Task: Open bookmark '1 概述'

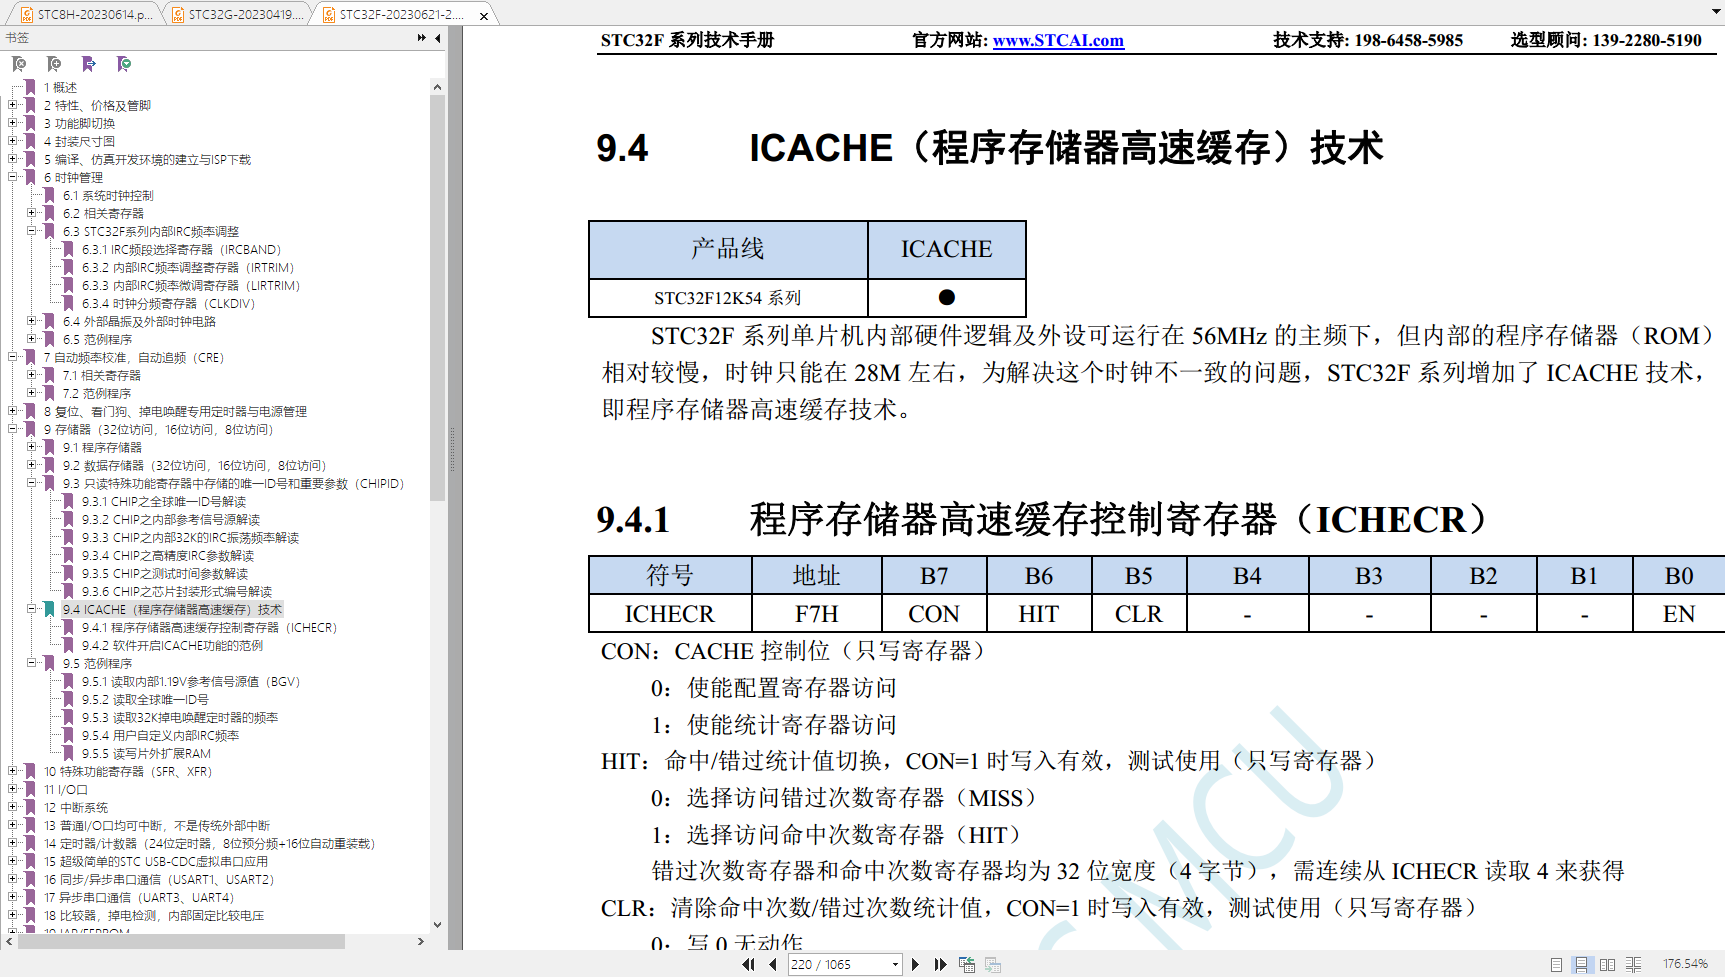Action: (x=60, y=87)
